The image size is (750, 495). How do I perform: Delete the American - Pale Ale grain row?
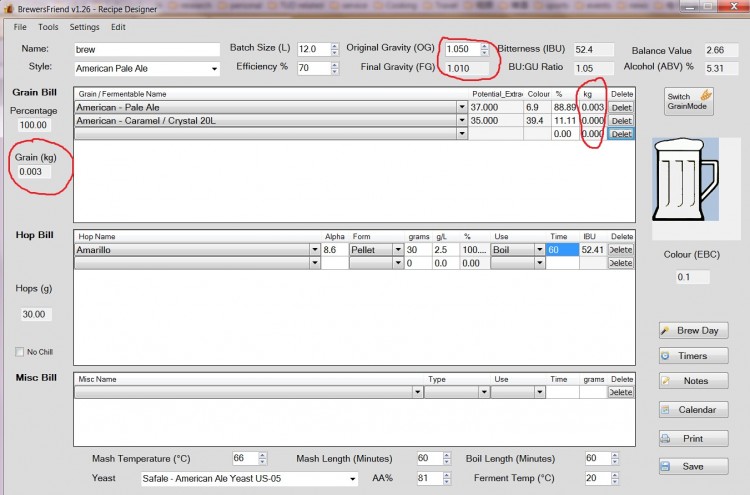[621, 108]
